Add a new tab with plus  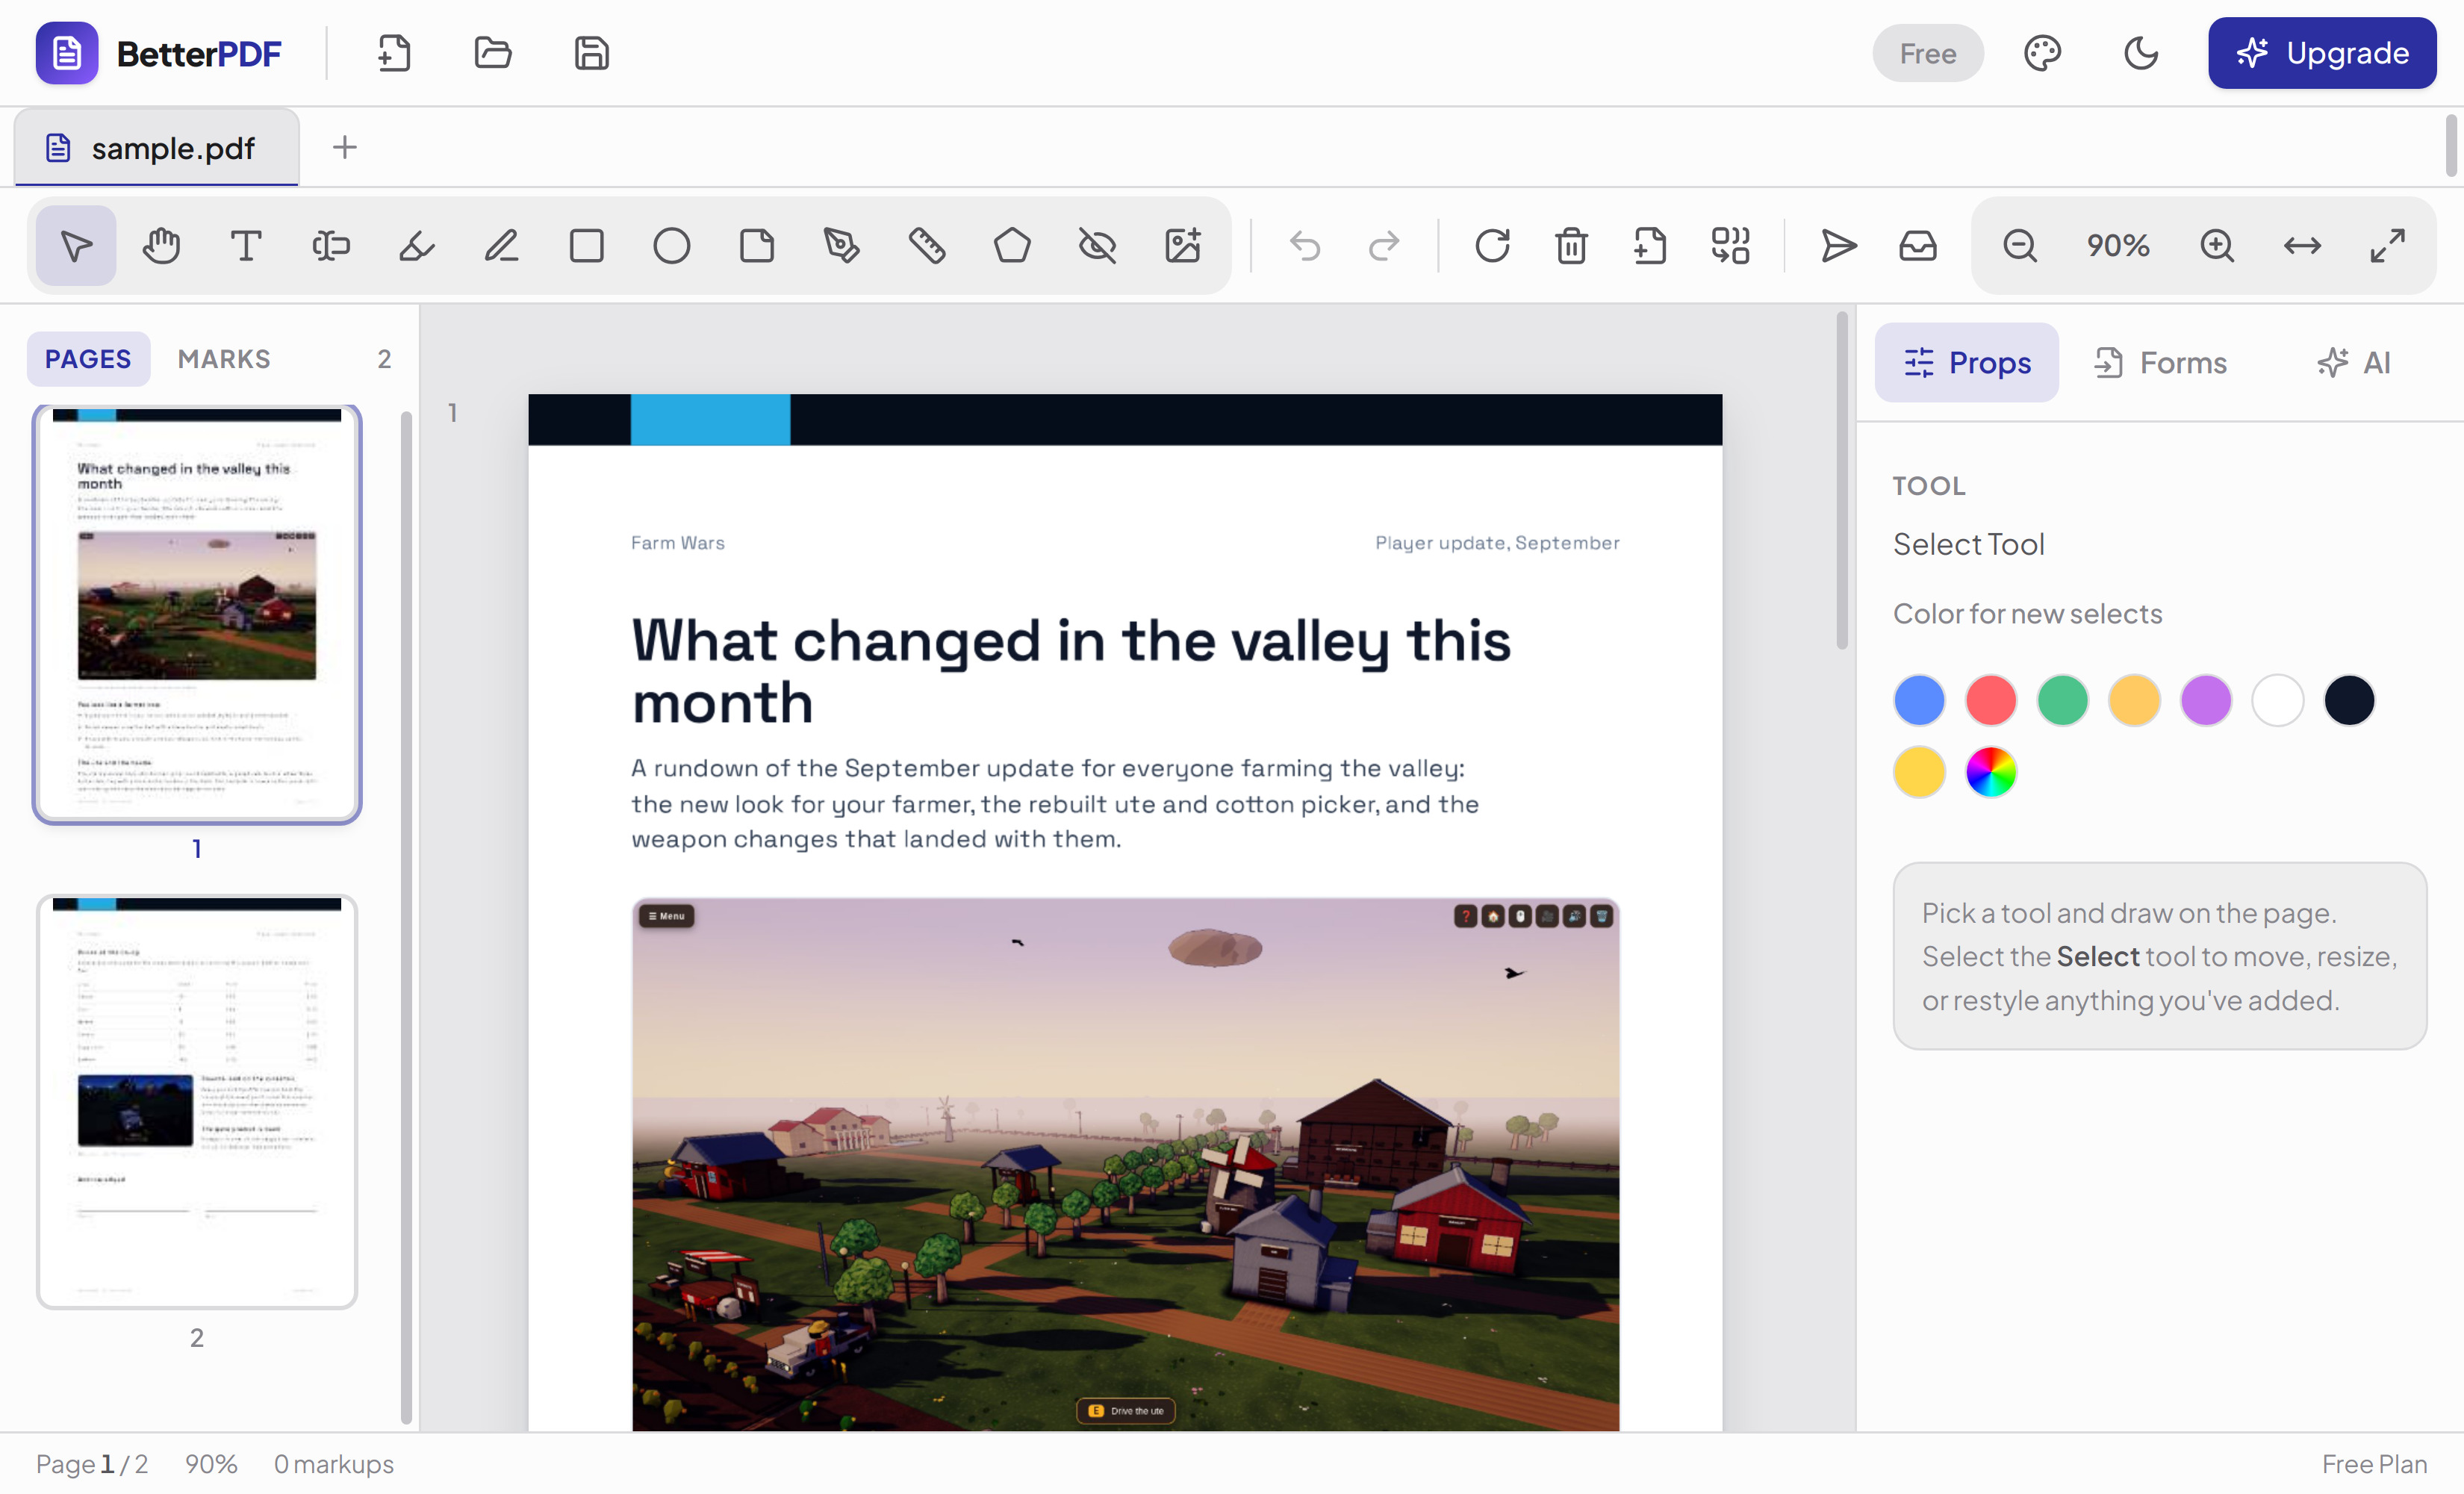(344, 147)
